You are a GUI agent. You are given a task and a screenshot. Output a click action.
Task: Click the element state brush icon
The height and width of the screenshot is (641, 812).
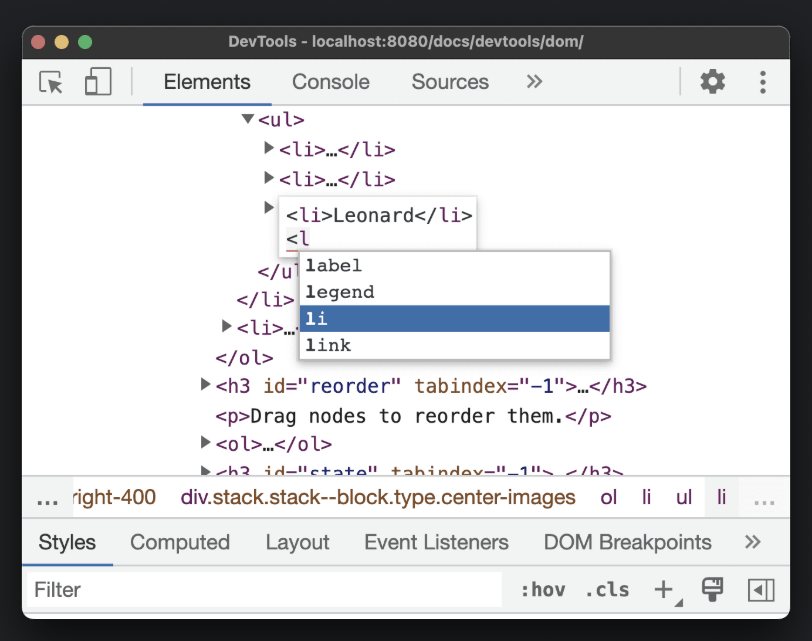(711, 590)
